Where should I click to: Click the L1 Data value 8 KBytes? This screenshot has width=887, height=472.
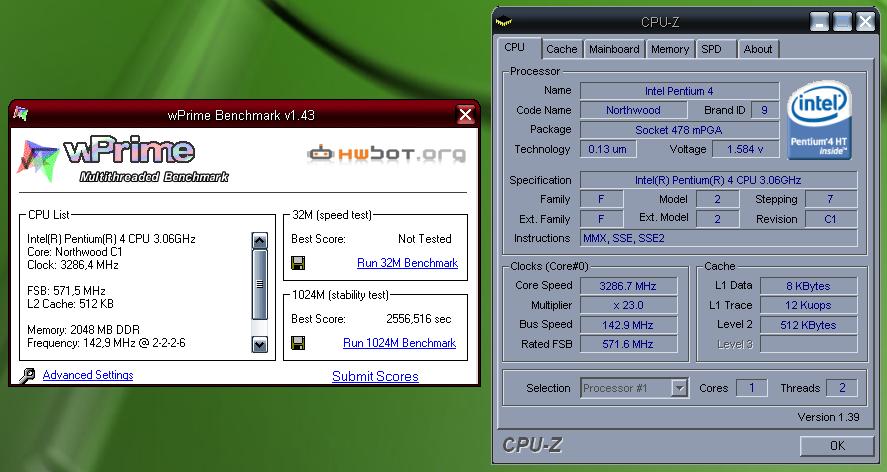[x=808, y=286]
